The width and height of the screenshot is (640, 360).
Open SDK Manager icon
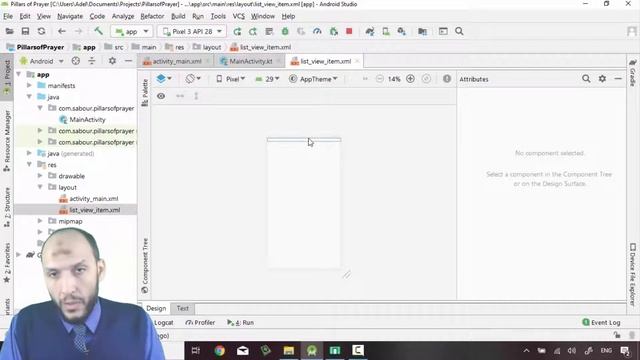coord(402,31)
